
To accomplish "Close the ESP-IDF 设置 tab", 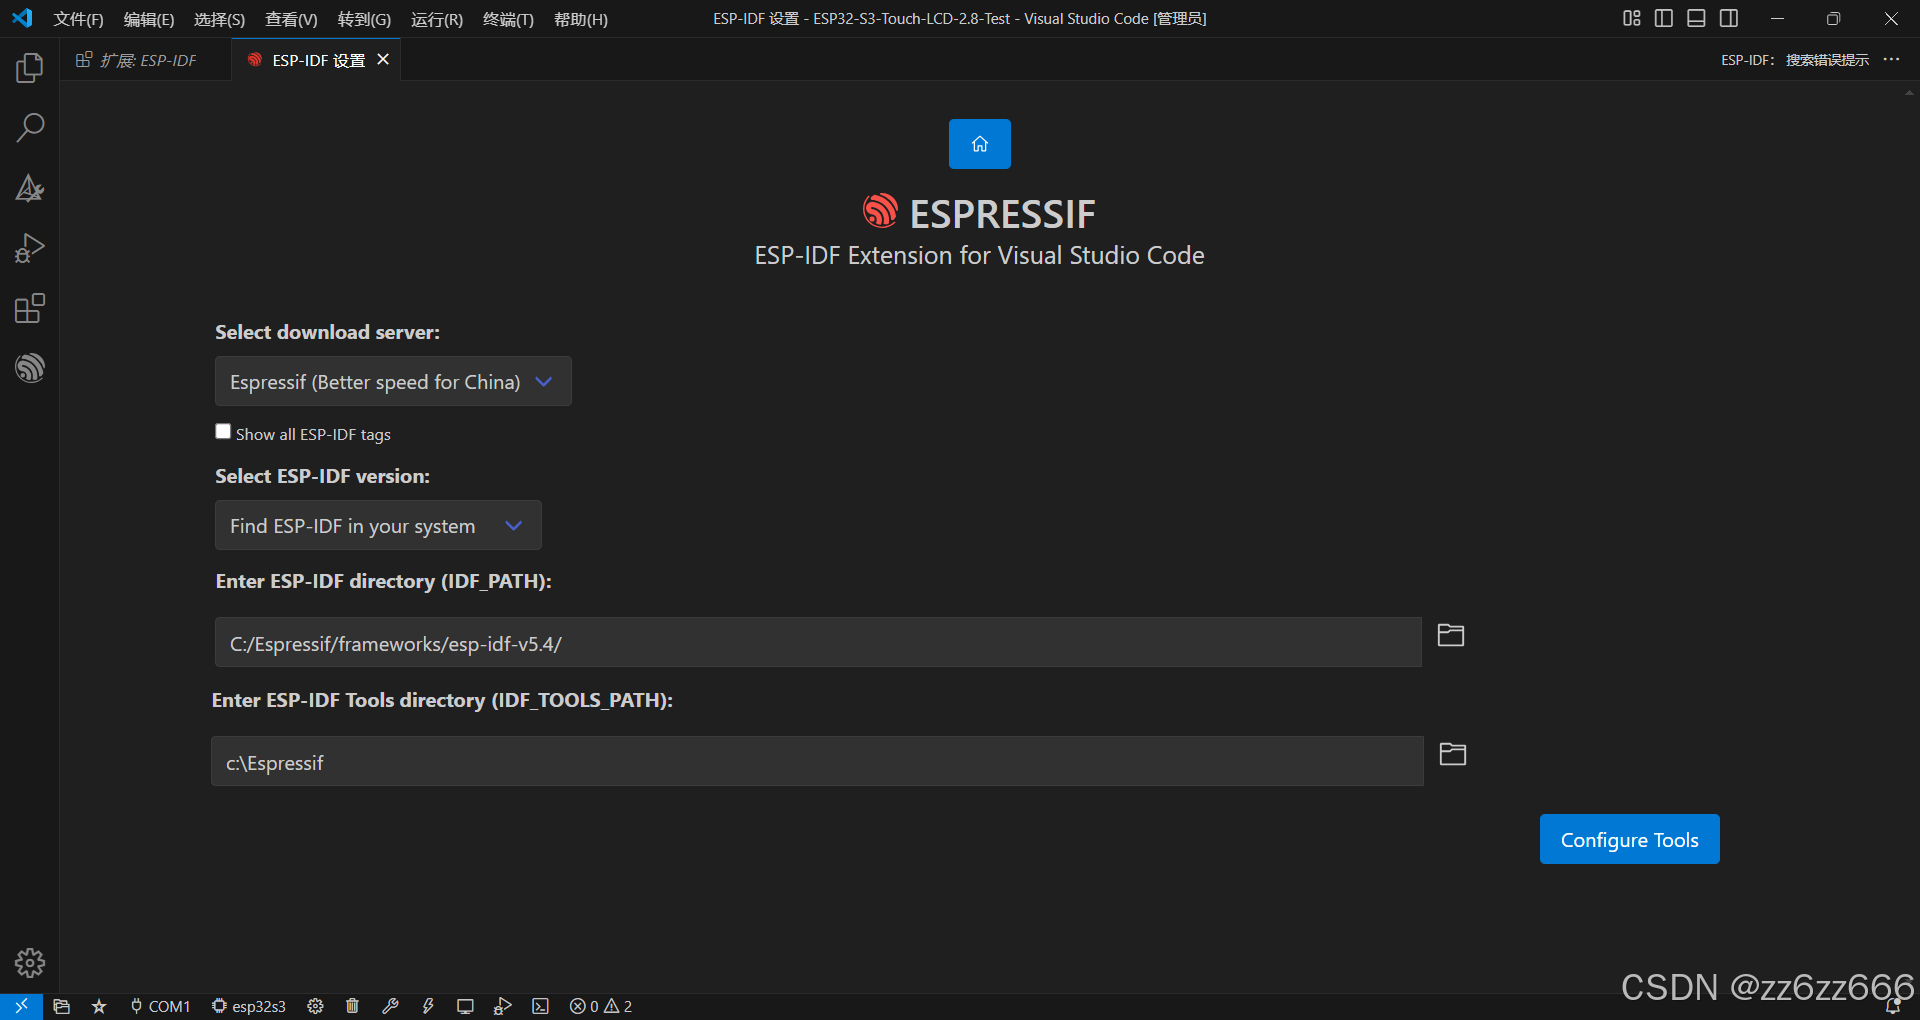I will (383, 60).
